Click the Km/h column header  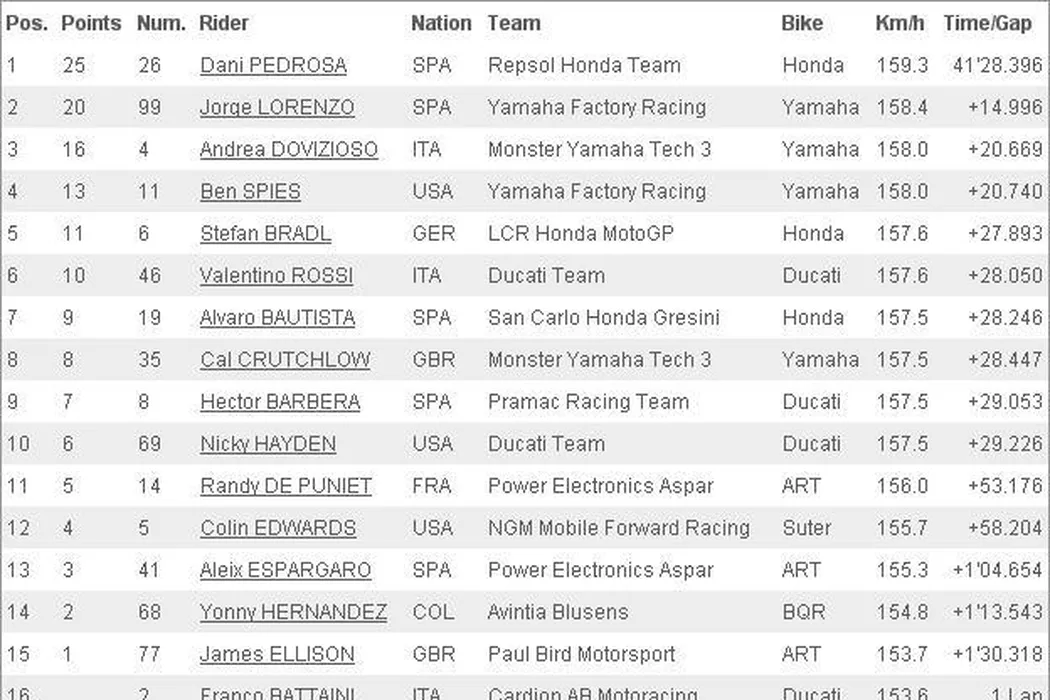[900, 23]
